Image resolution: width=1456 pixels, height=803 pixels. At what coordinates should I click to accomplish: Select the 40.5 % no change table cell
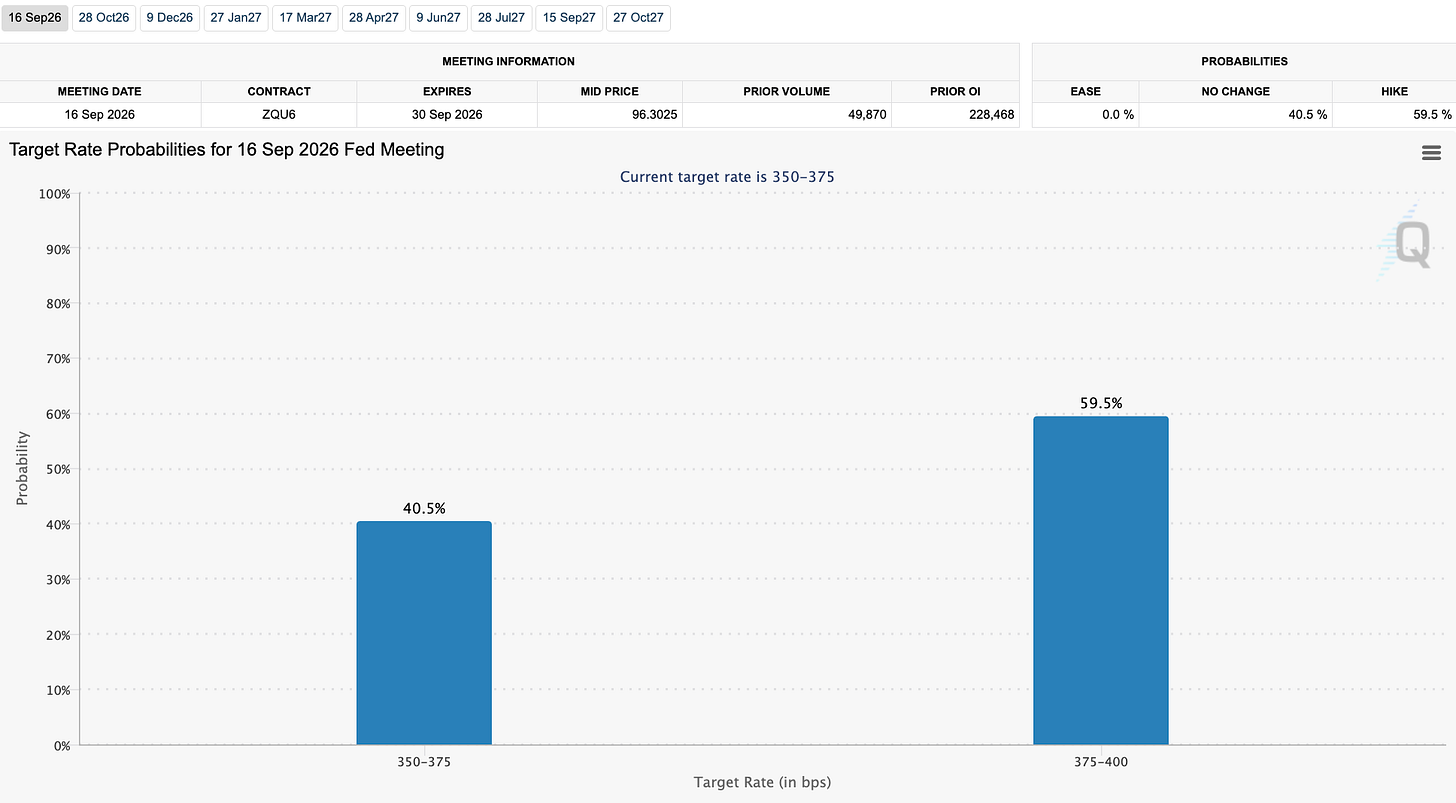coord(1236,115)
